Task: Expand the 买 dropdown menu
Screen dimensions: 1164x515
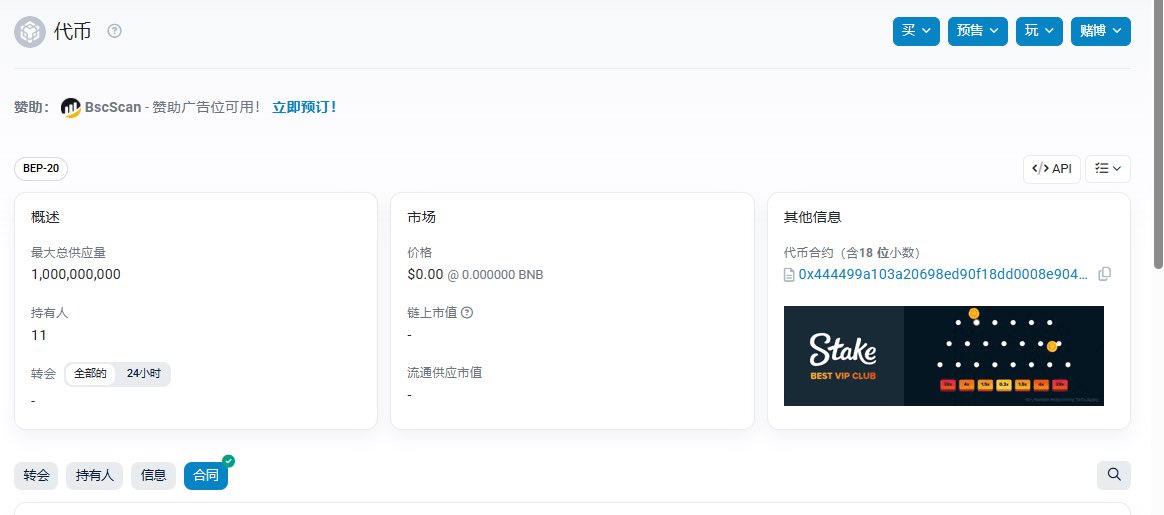Action: tap(916, 31)
